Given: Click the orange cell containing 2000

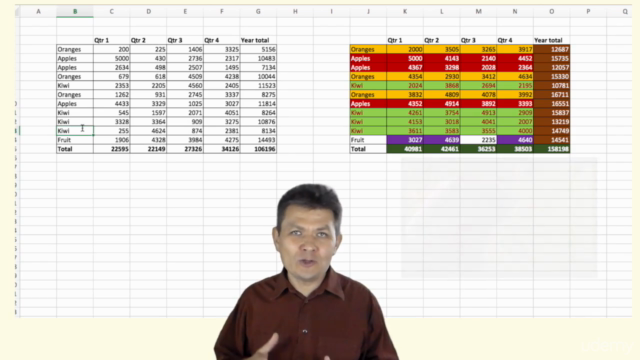Looking at the screenshot, I should pos(405,49).
